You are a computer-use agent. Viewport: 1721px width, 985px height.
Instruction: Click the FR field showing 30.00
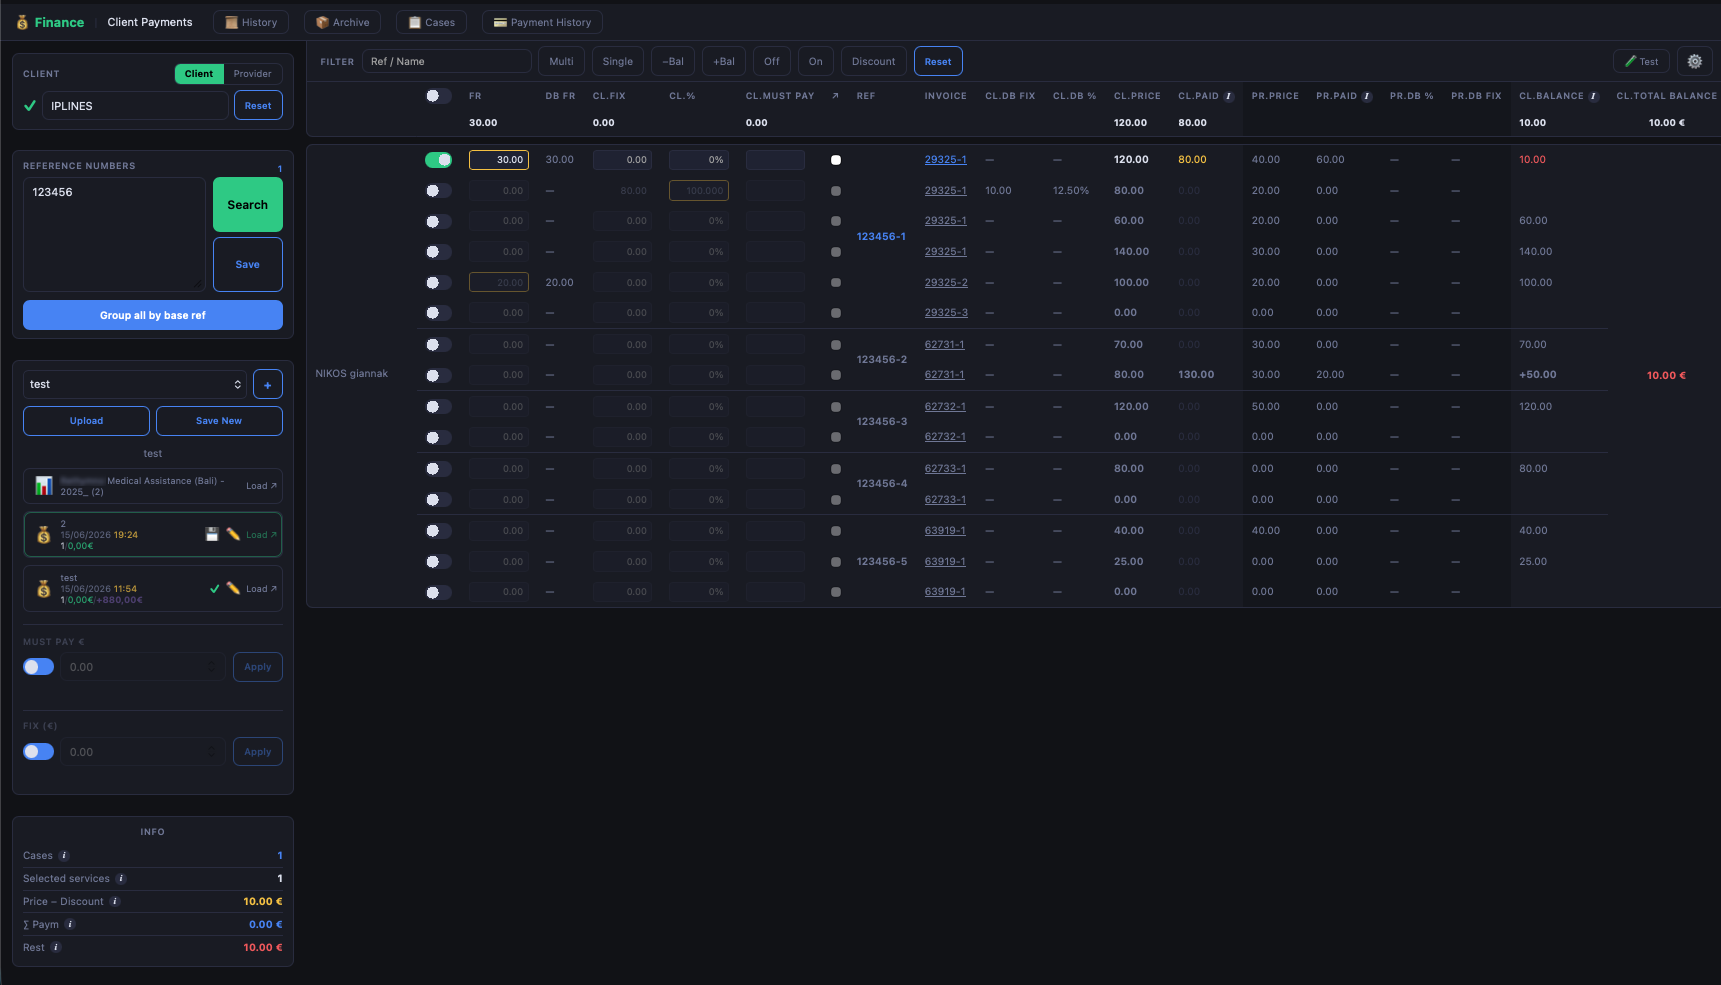click(x=499, y=160)
